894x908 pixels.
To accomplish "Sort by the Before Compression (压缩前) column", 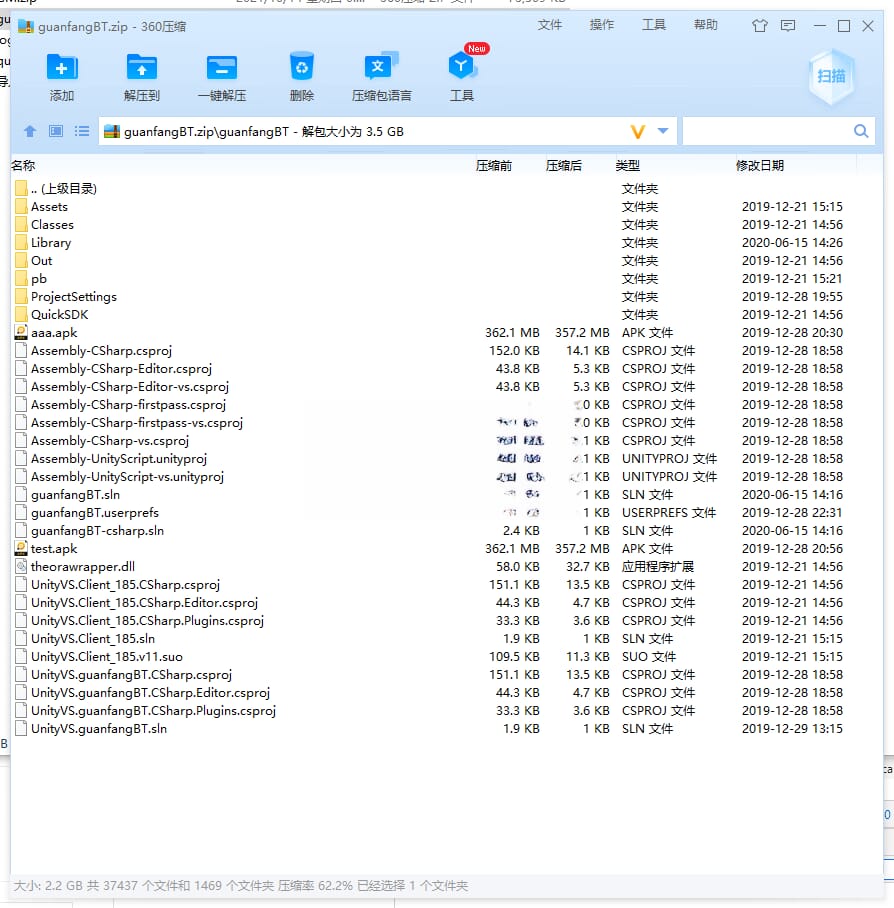I will point(494,166).
